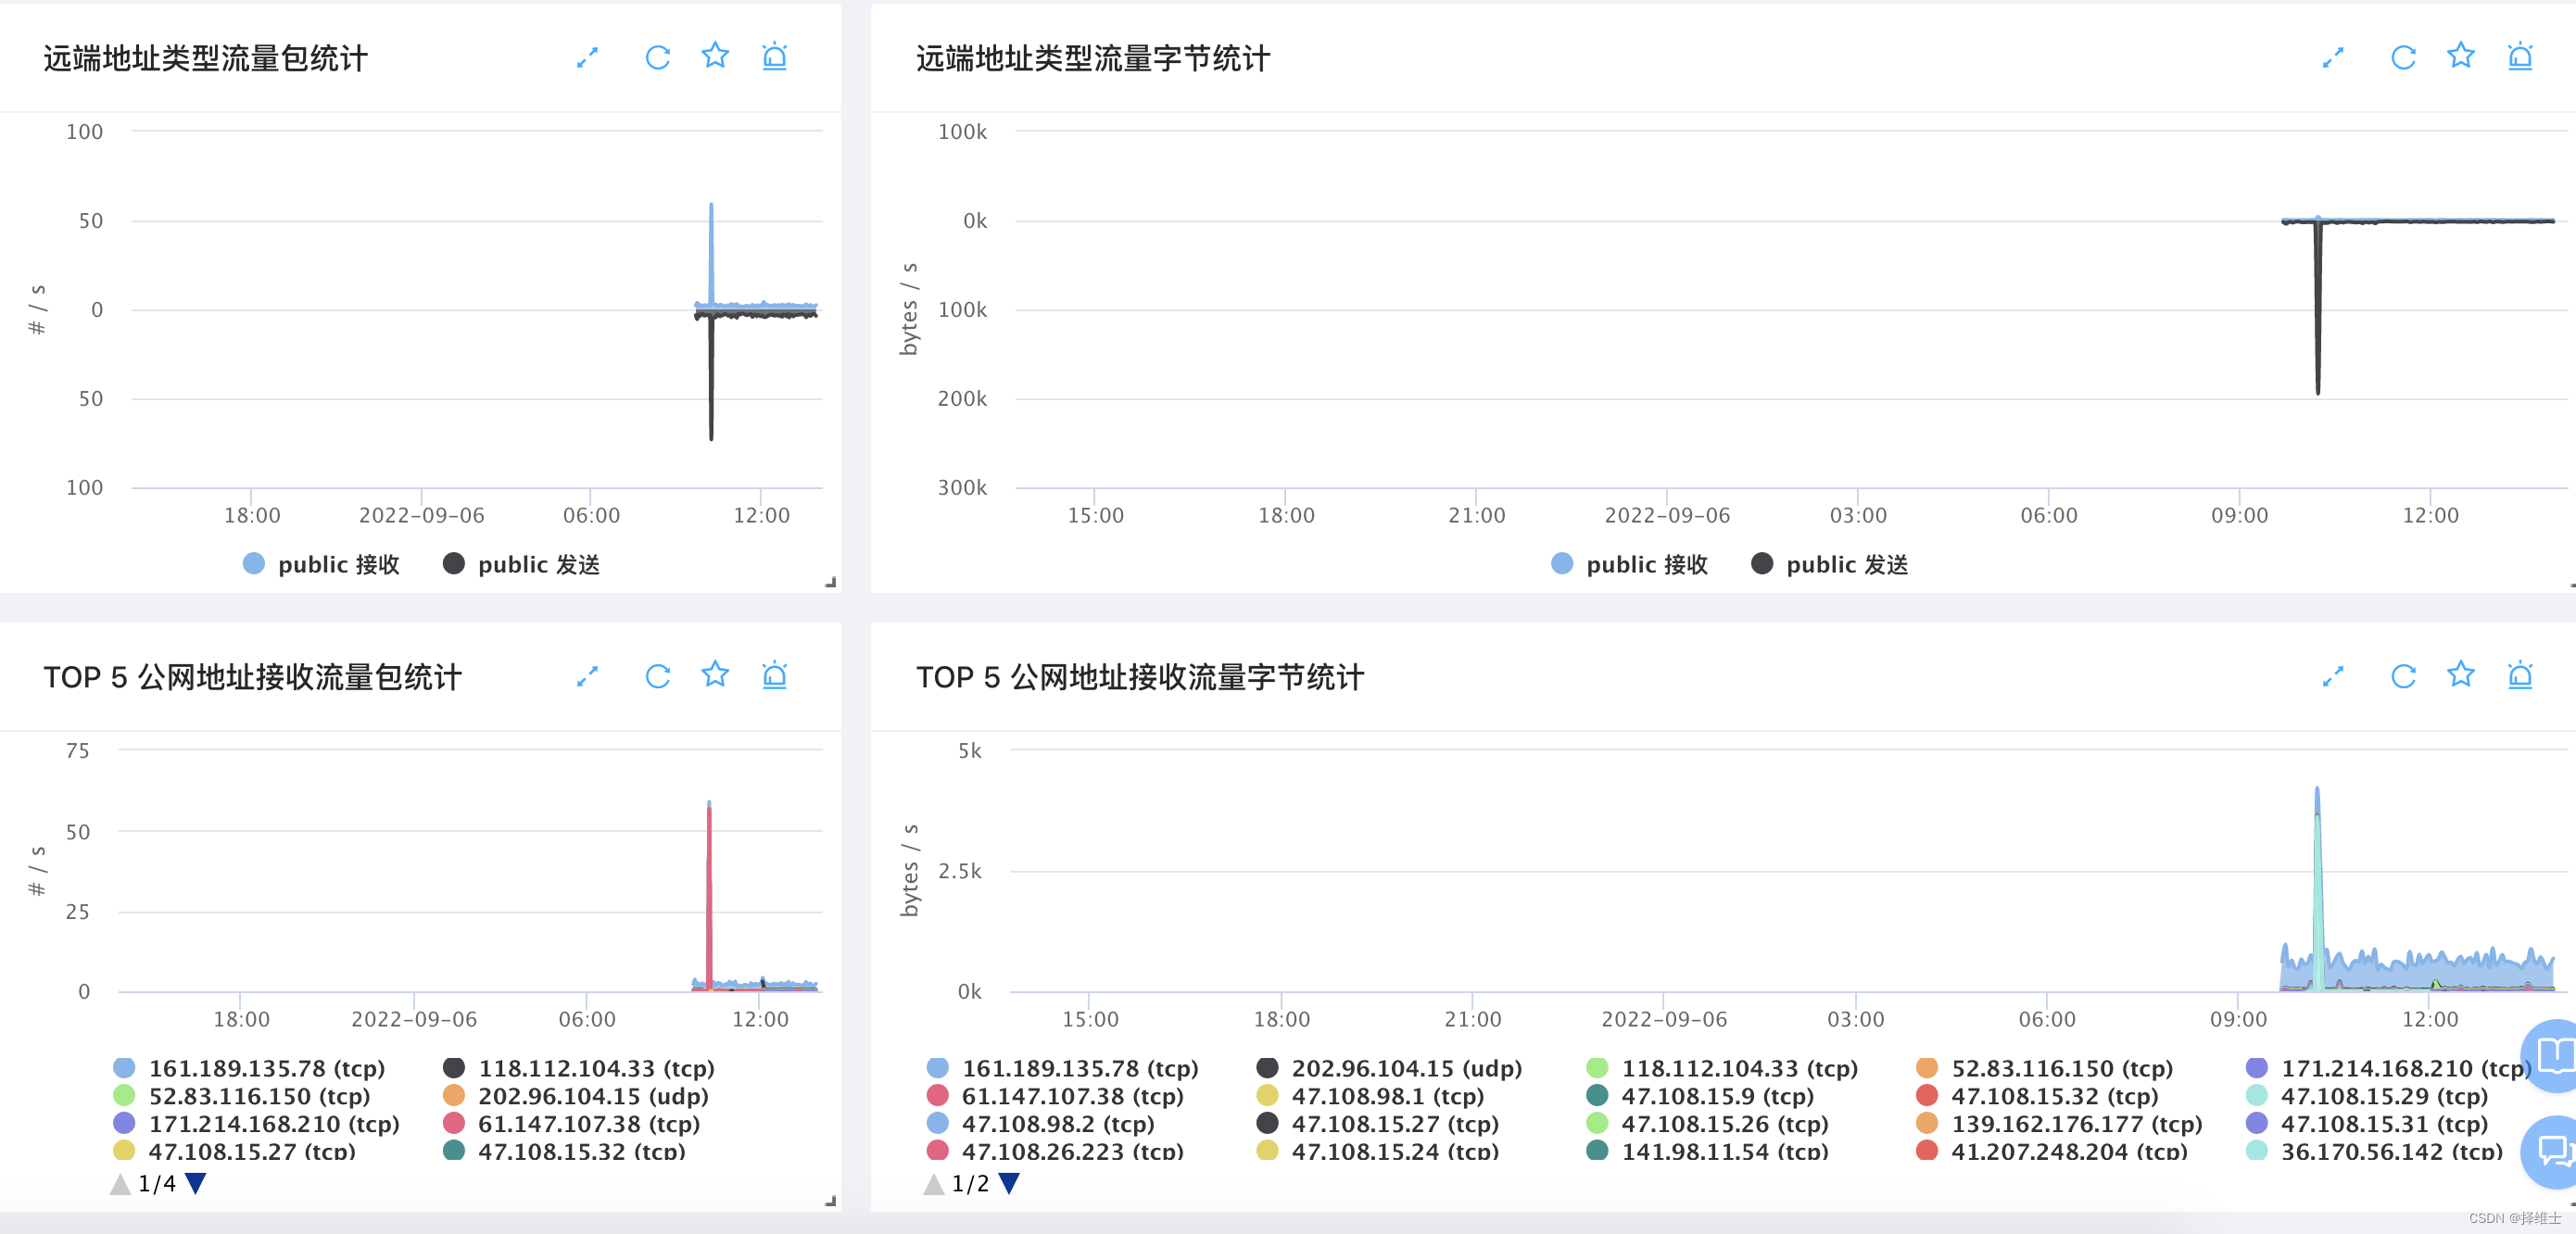Expand the TOP 5 公网地址接收流量字节统计 panel
This screenshot has width=2576, height=1234.
coord(2332,677)
